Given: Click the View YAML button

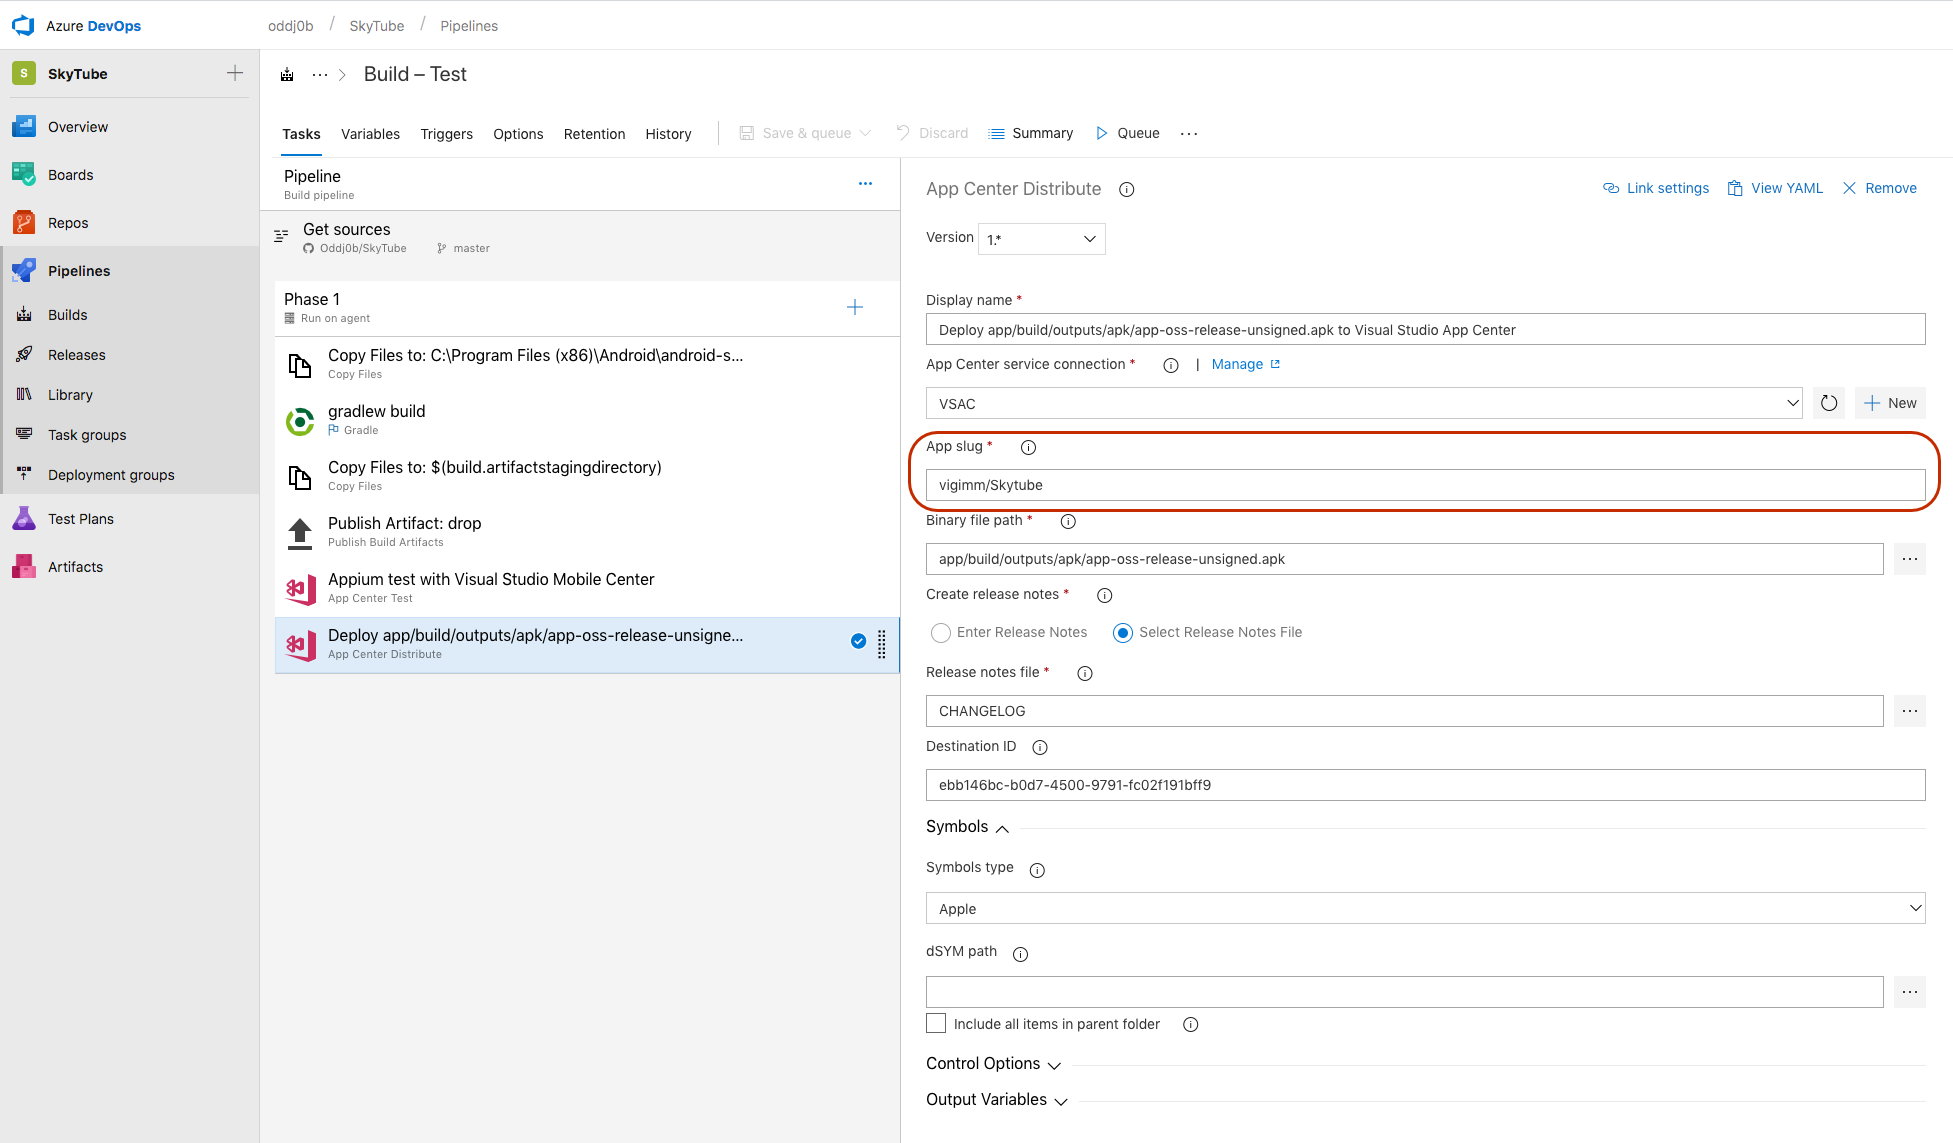Looking at the screenshot, I should pos(1783,188).
